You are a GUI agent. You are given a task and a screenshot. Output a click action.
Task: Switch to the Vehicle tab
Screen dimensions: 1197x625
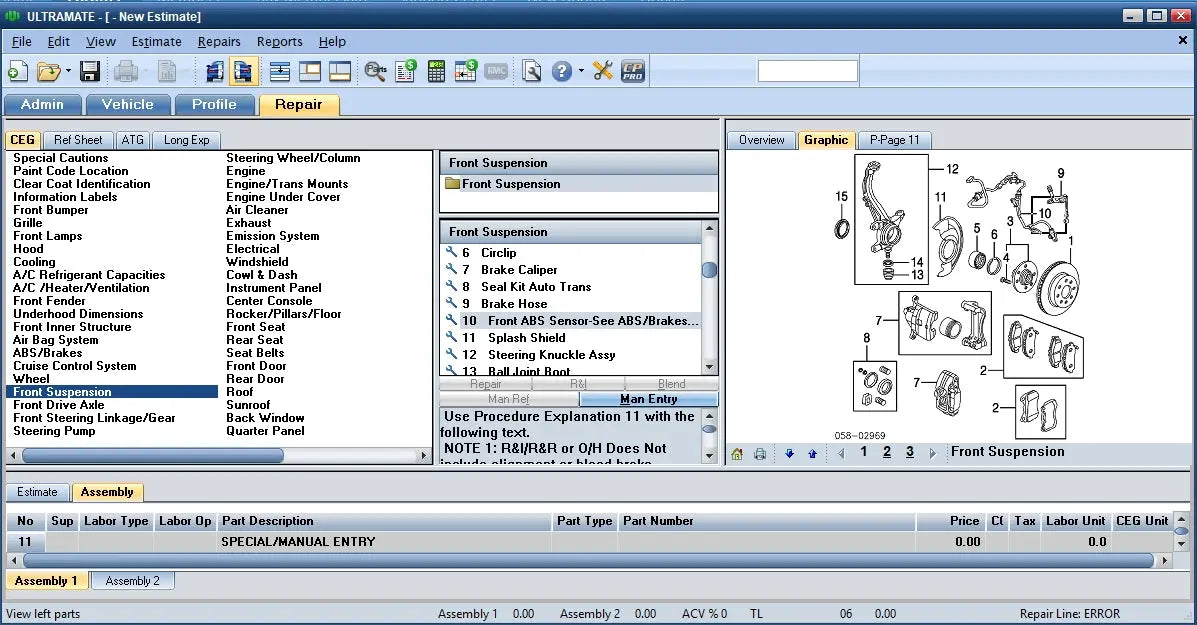(x=127, y=104)
